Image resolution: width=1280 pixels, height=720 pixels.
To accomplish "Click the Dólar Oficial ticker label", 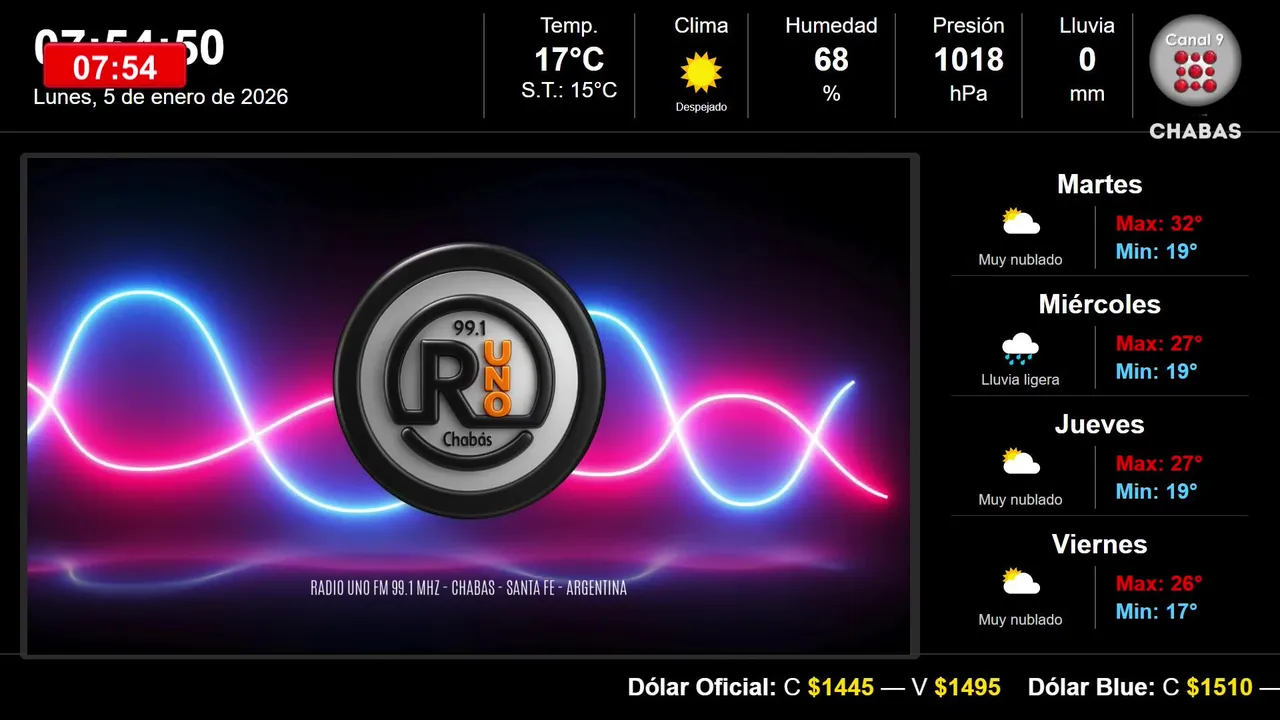I will (702, 687).
